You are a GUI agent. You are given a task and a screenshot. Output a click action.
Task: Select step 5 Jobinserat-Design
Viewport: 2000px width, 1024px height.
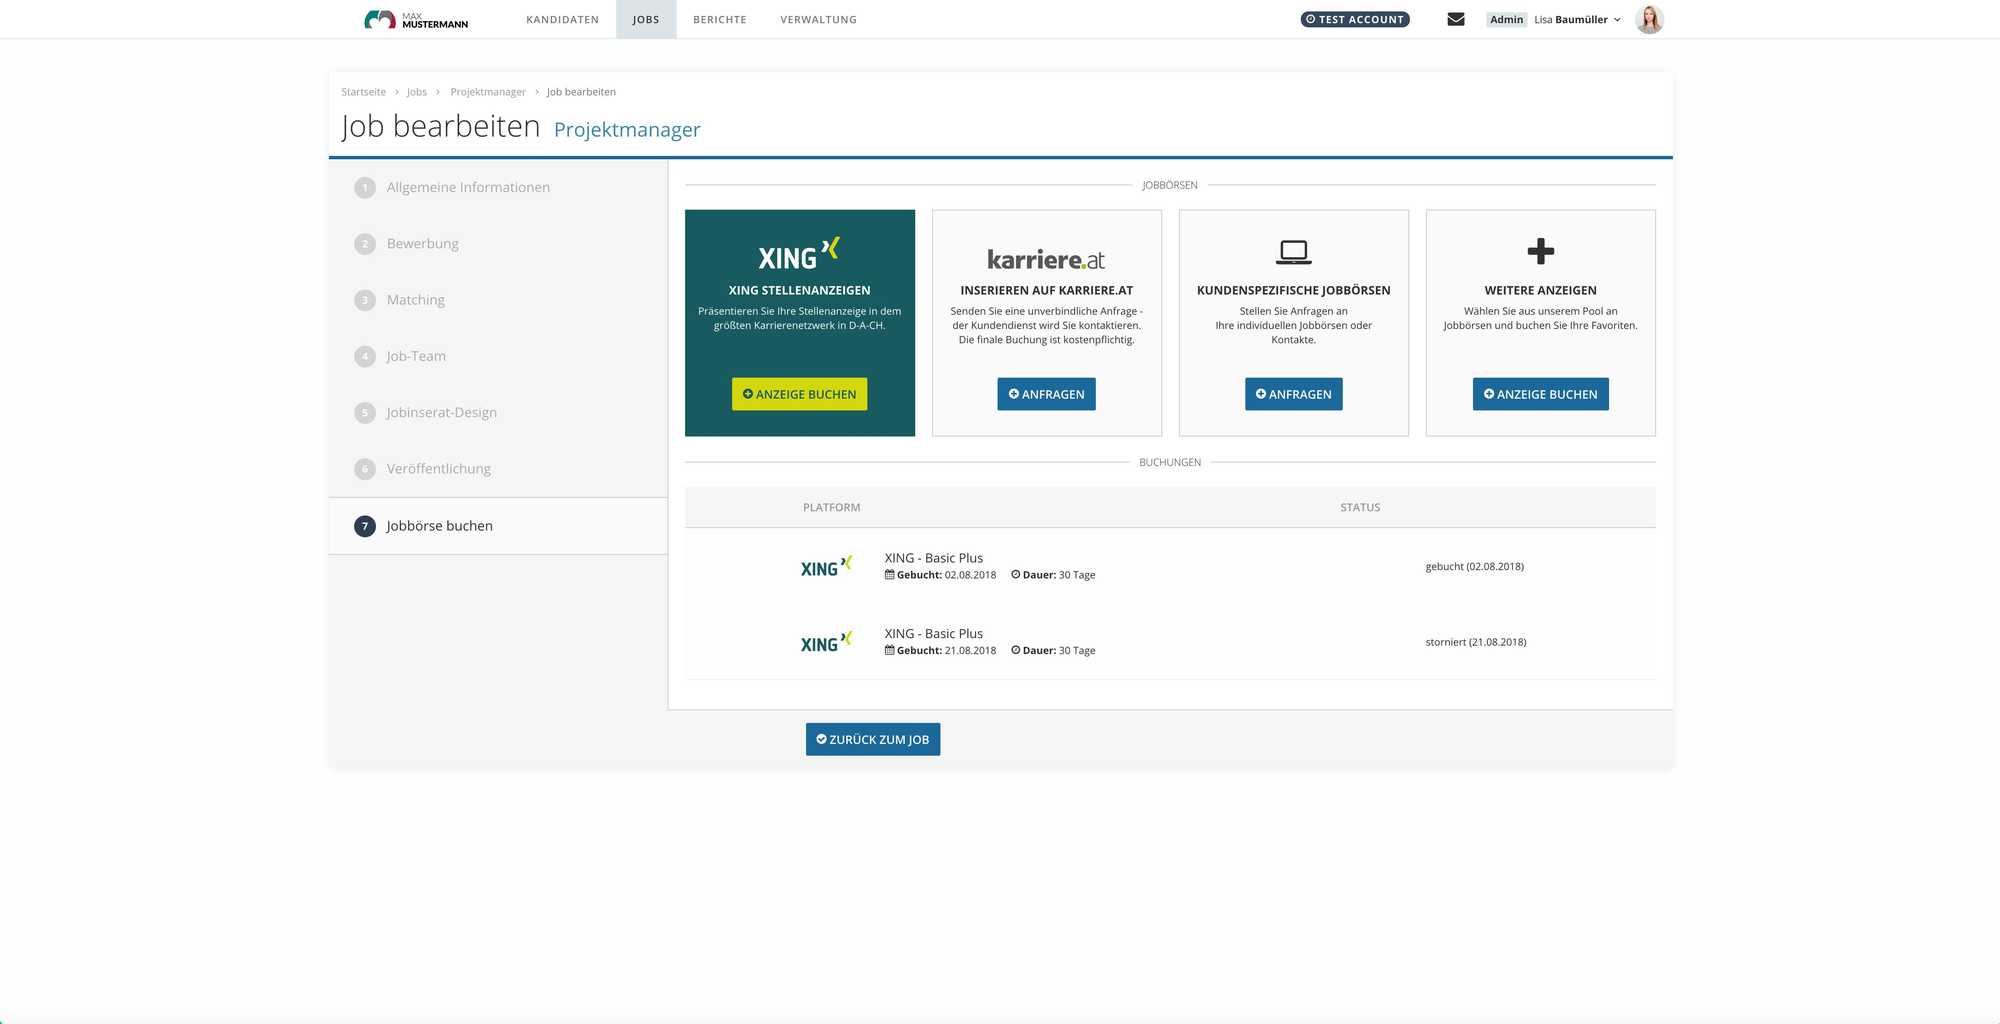[498, 412]
